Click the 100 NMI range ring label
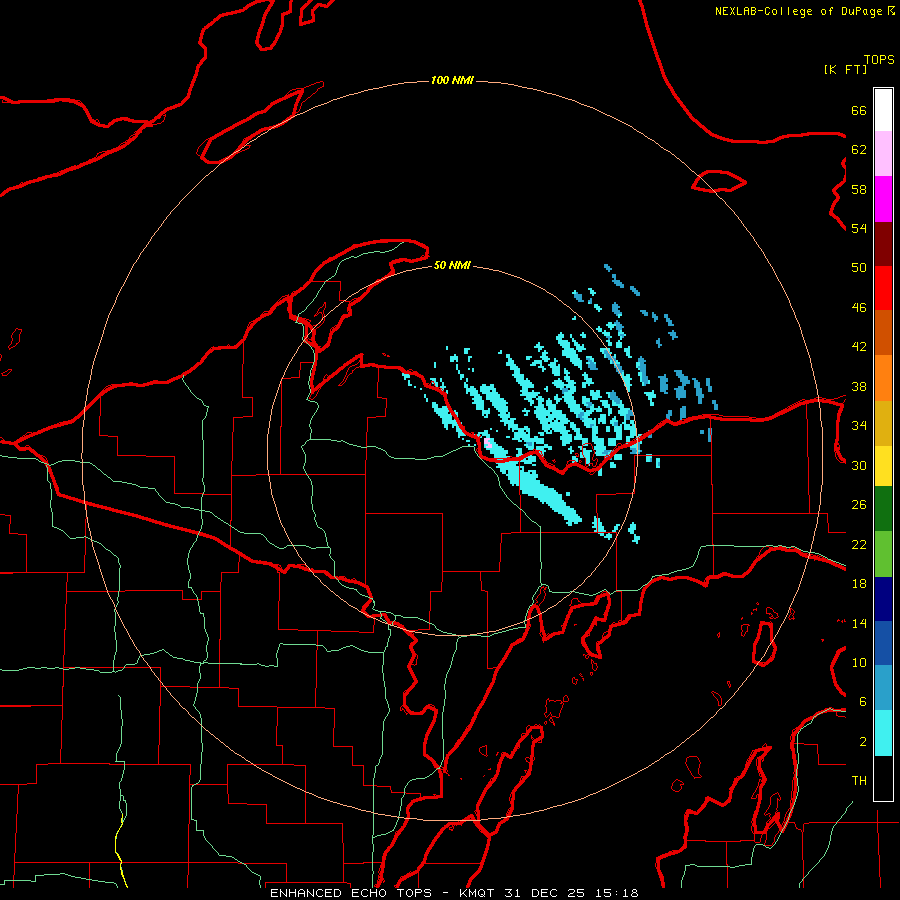The width and height of the screenshot is (900, 900). coord(452,80)
